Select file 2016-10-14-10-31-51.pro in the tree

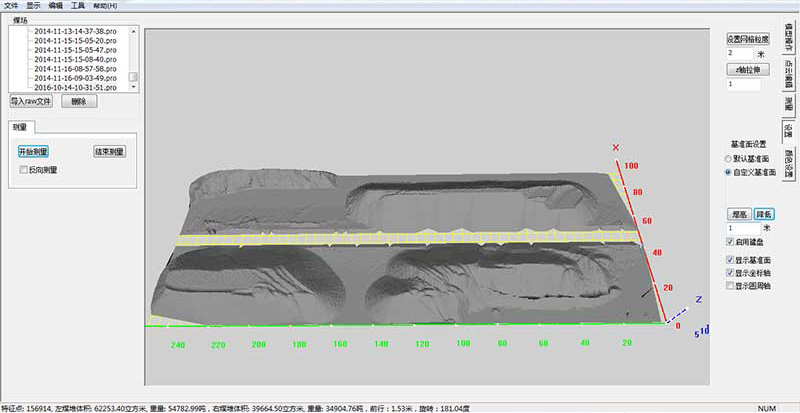pos(77,87)
